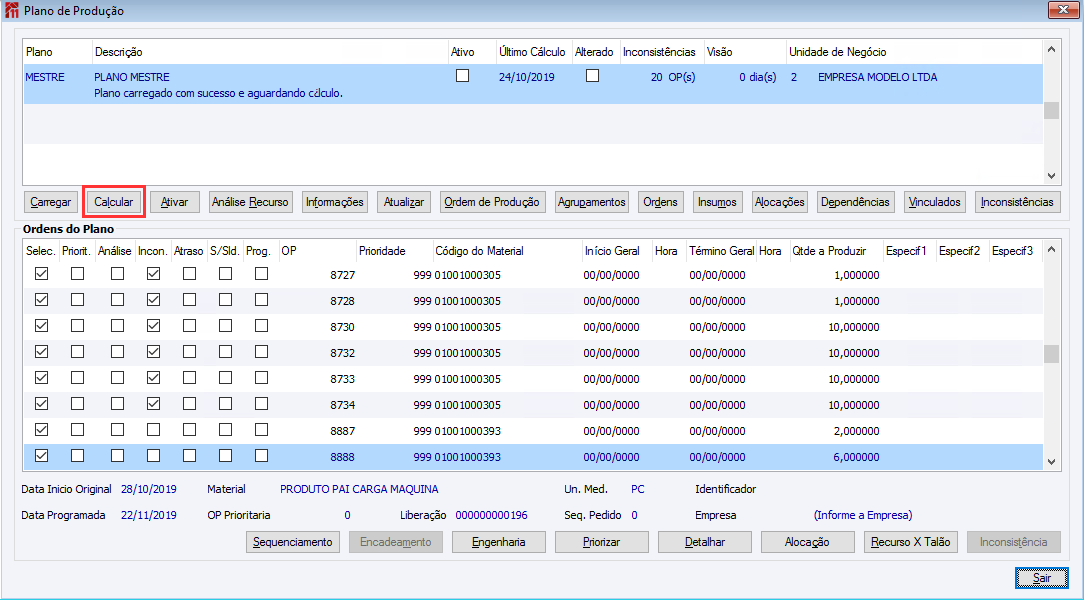The height and width of the screenshot is (600, 1084).
Task: Click the Priorizar button
Action: pos(601,542)
